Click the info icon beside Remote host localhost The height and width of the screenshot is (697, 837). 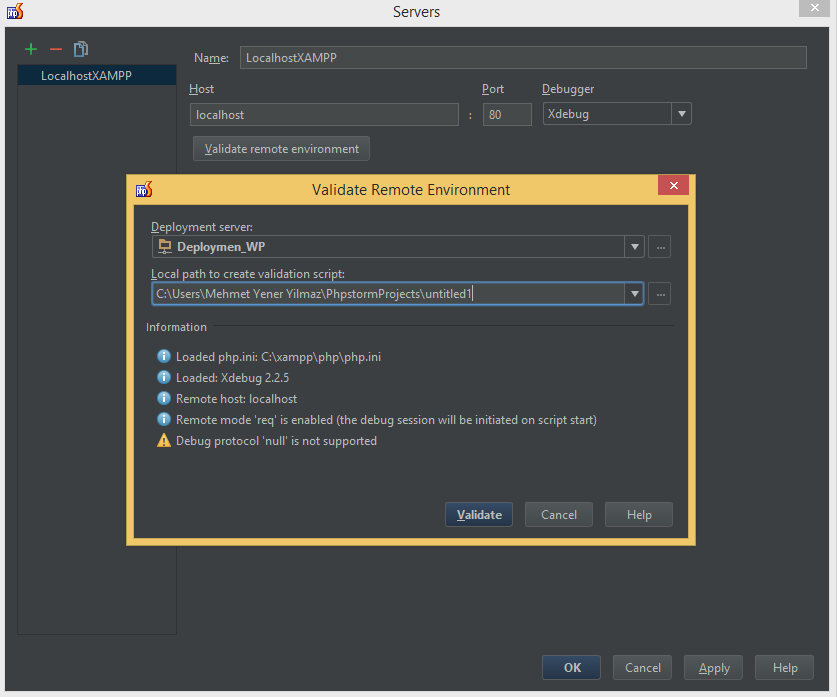[x=164, y=398]
